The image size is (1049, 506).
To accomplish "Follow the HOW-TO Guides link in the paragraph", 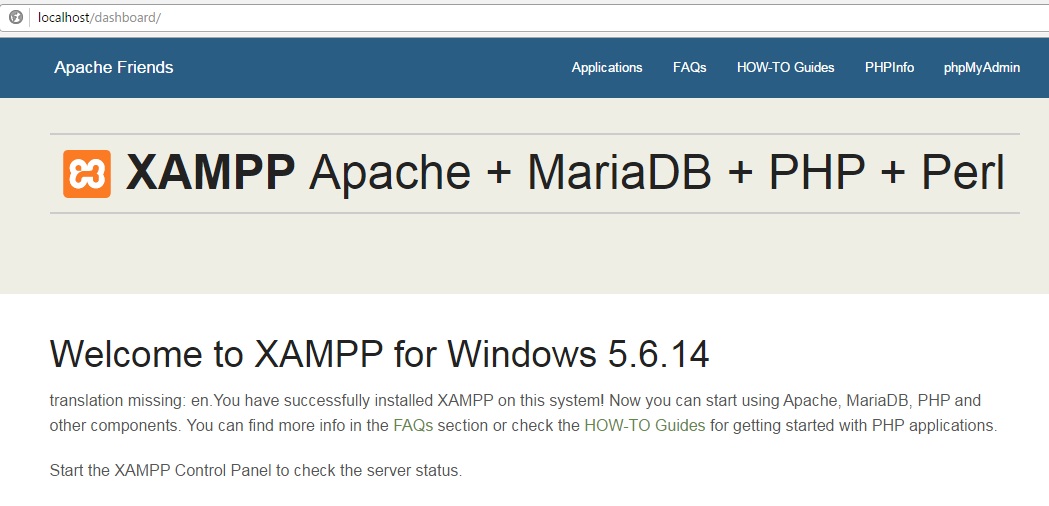I will pyautogui.click(x=644, y=425).
